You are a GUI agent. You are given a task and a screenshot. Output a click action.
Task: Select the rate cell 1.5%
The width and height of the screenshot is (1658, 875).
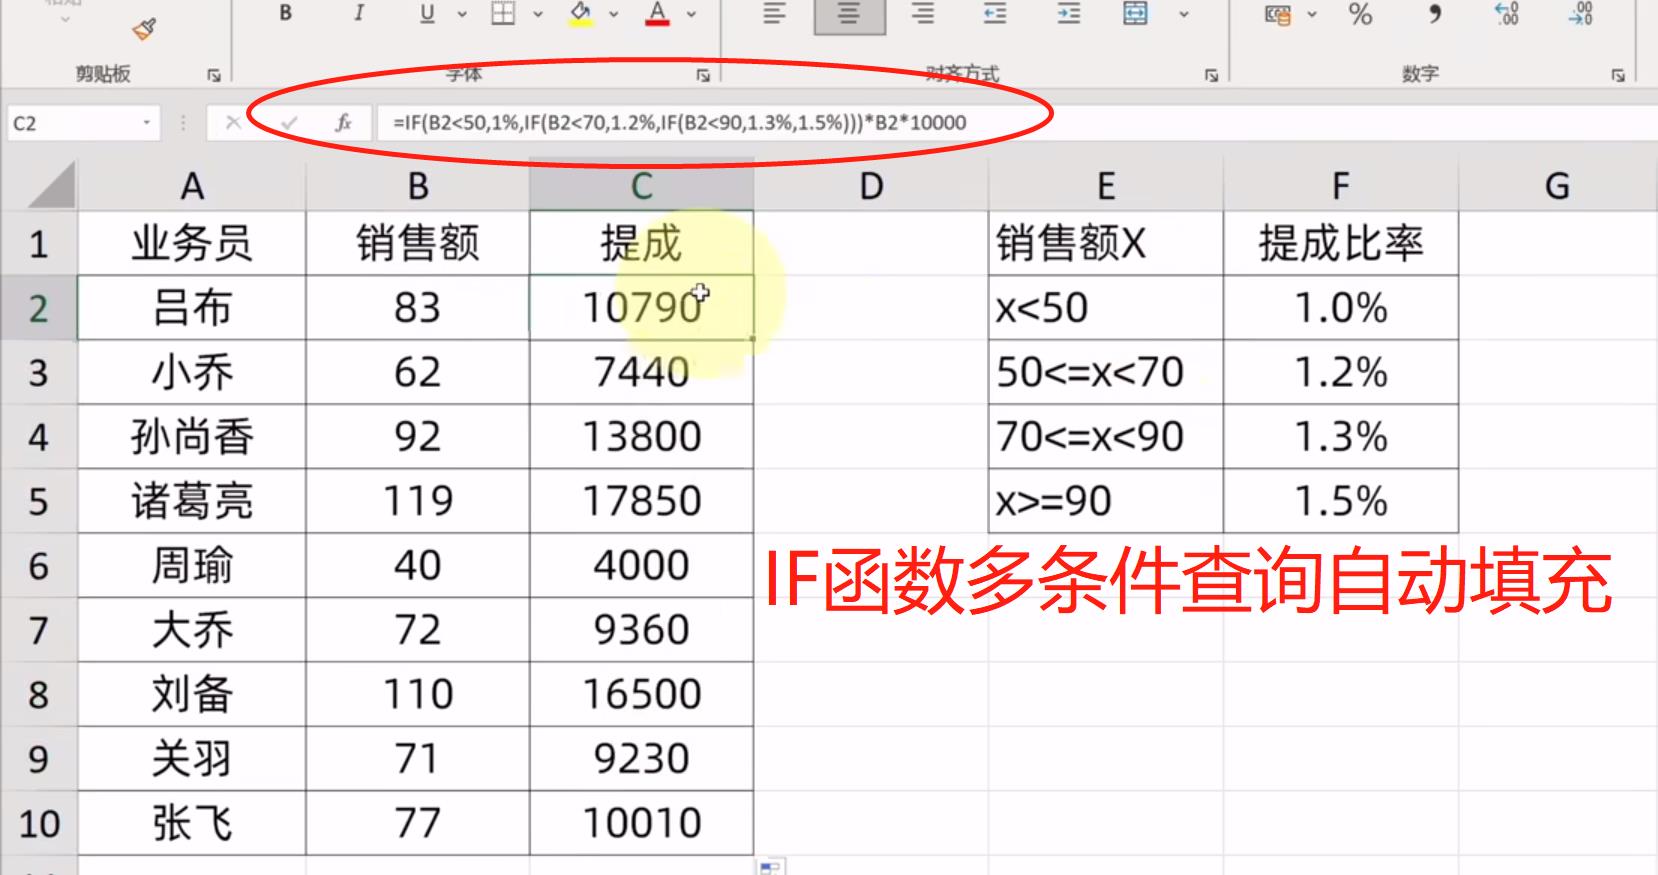(1341, 501)
